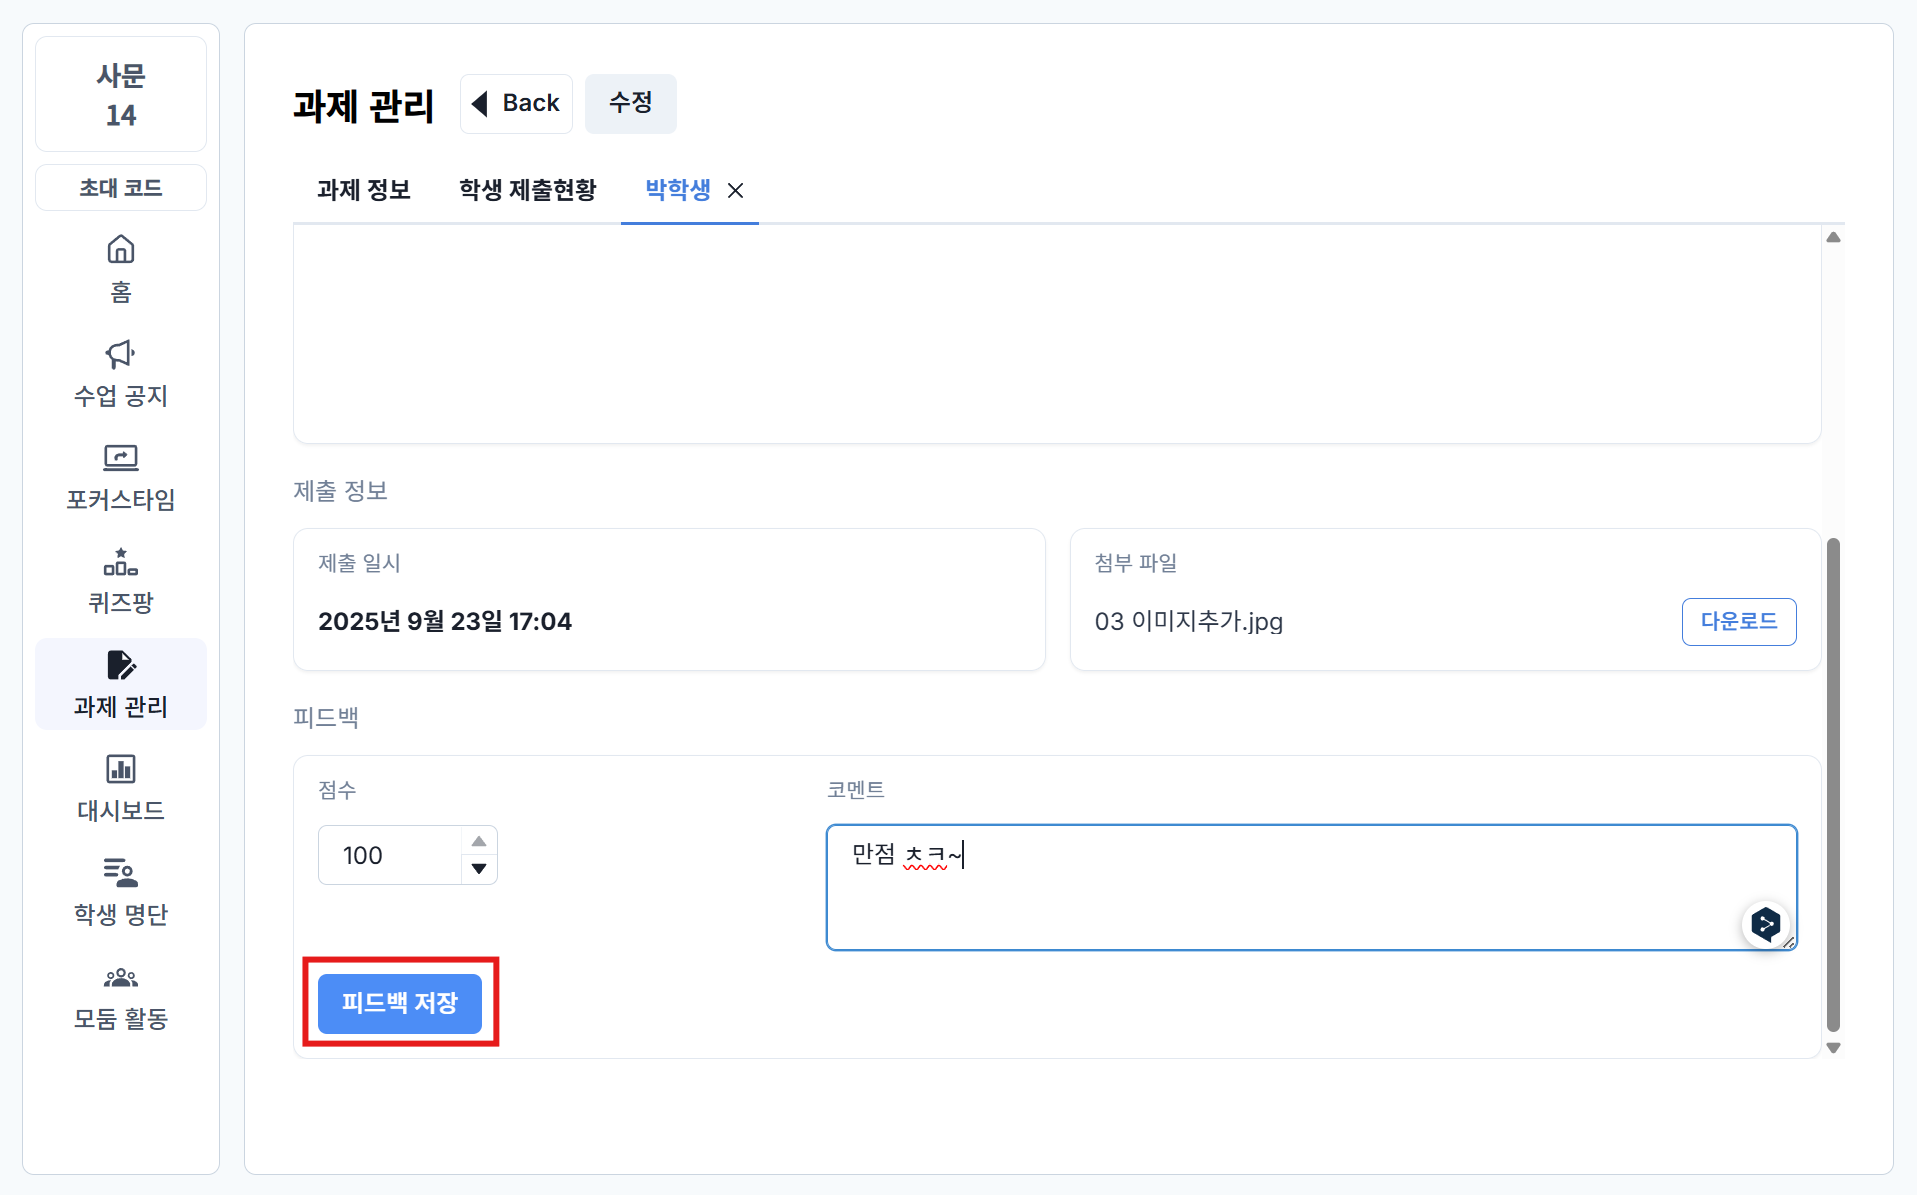This screenshot has width=1917, height=1195.
Task: Open 퀴즈팡 podium icon
Action: click(x=121, y=562)
